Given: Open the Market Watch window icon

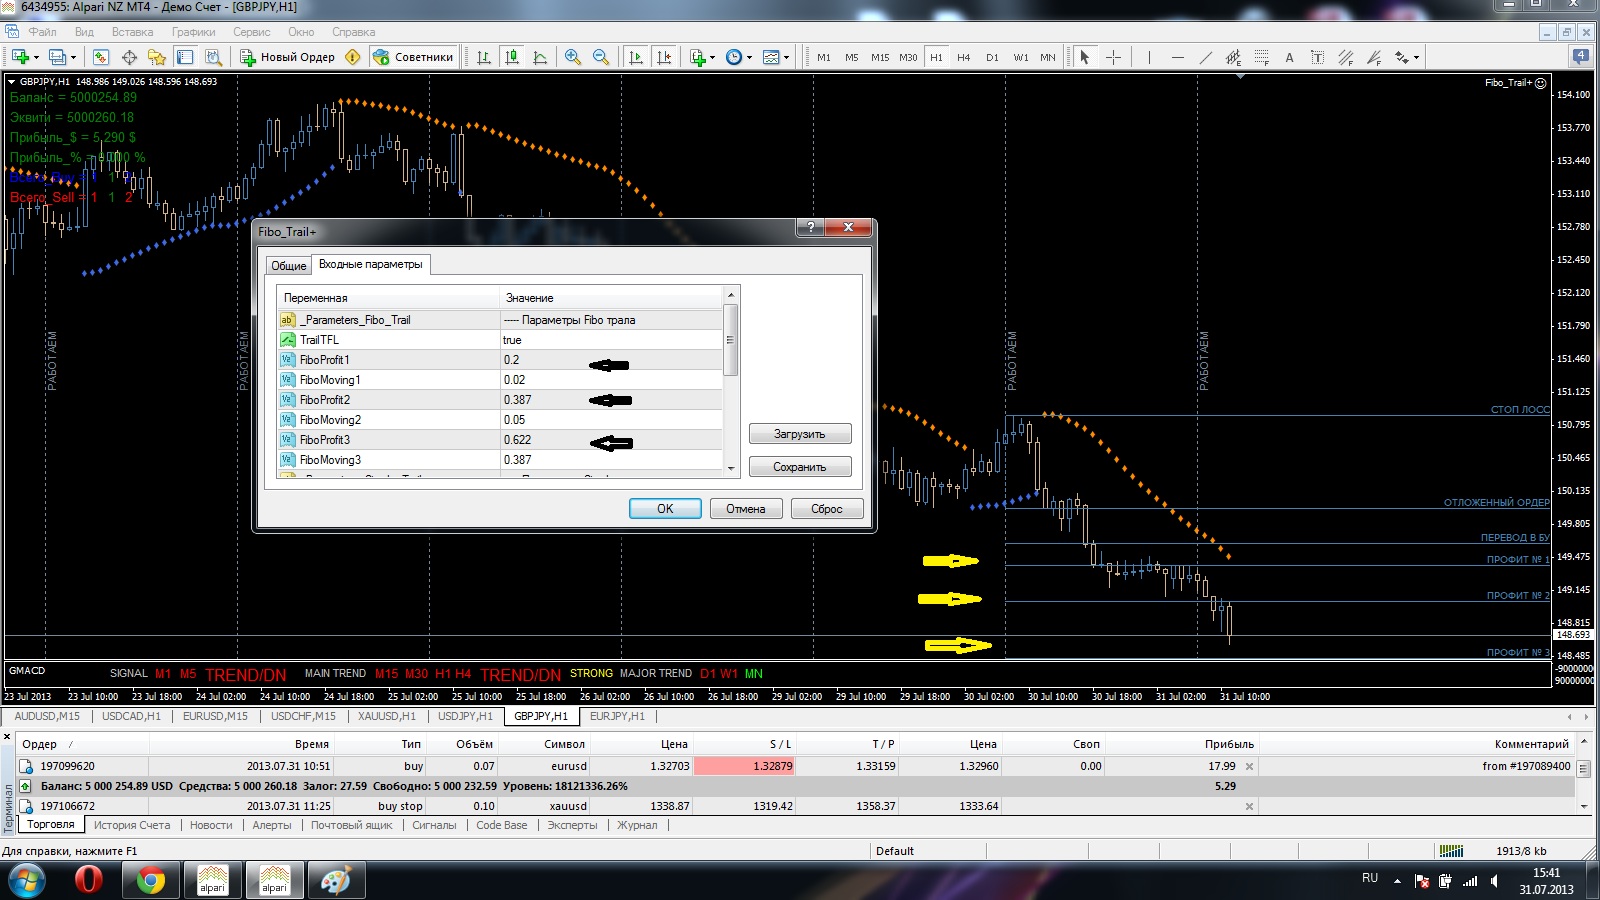Looking at the screenshot, I should [101, 57].
